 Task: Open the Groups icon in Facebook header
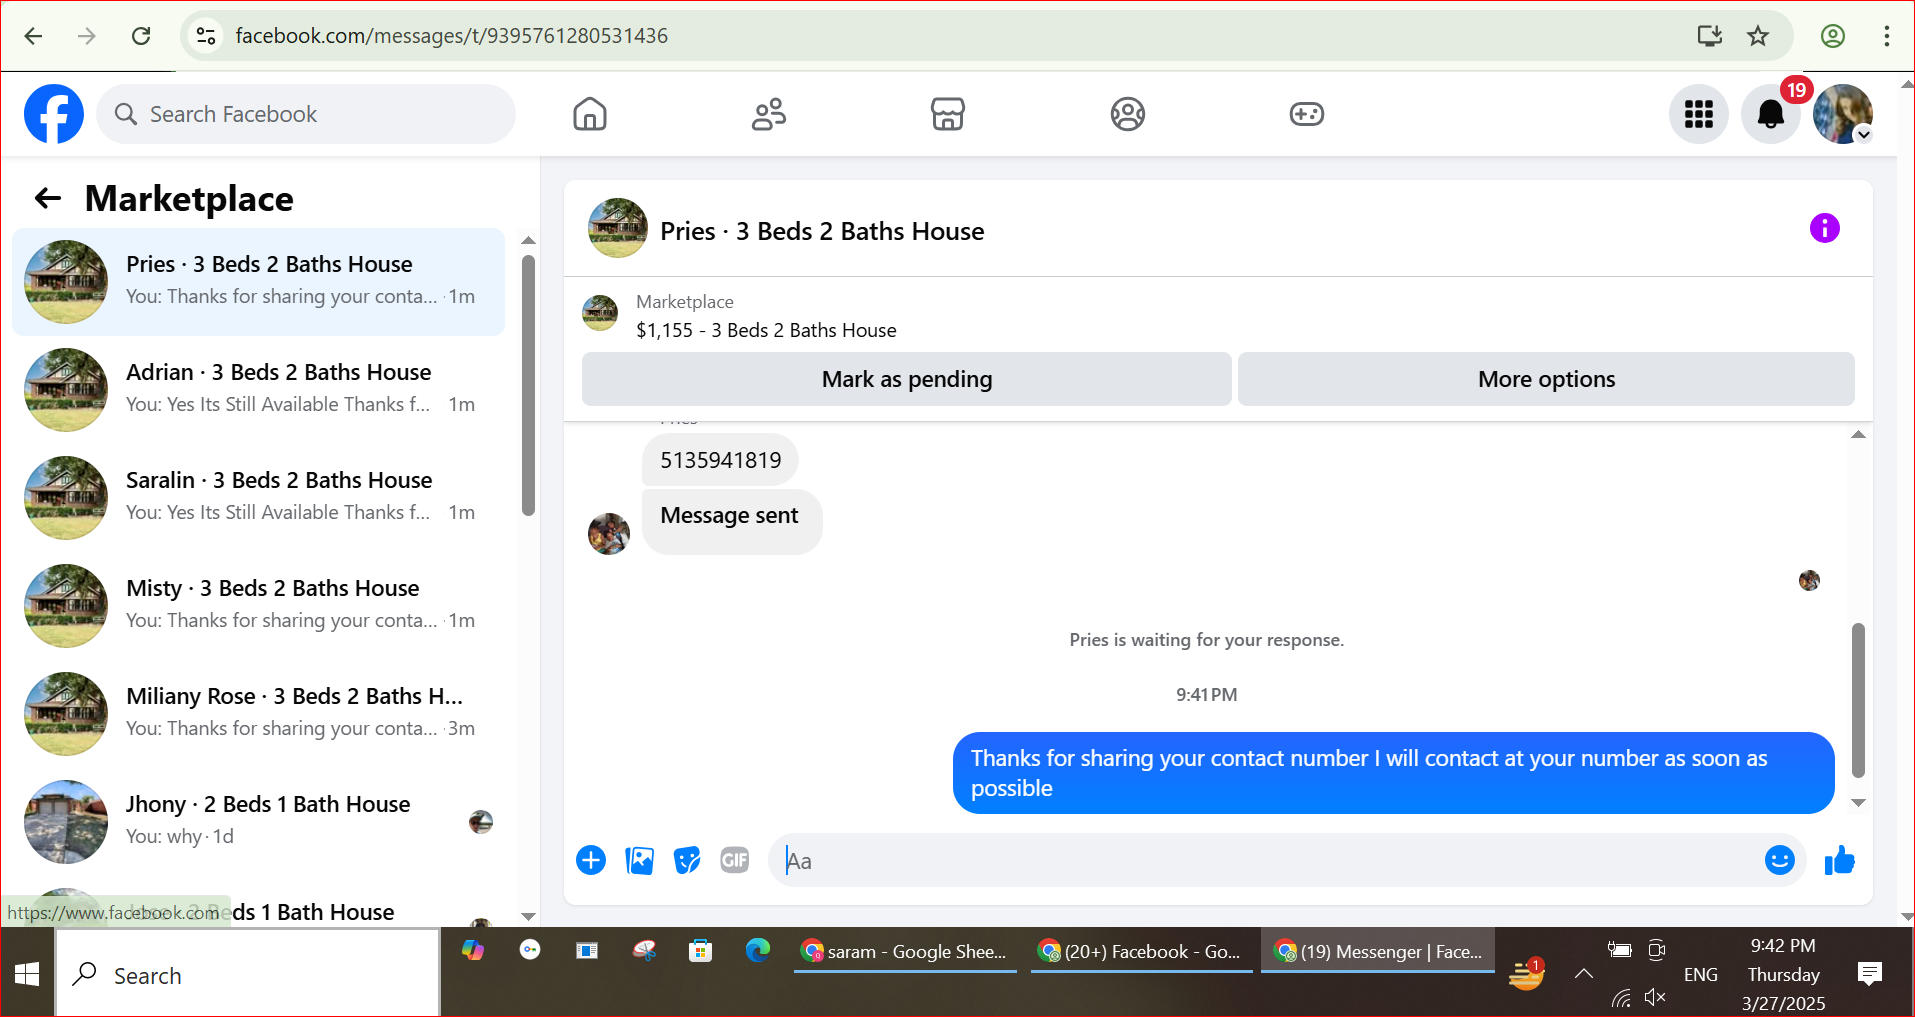pyautogui.click(x=1127, y=114)
